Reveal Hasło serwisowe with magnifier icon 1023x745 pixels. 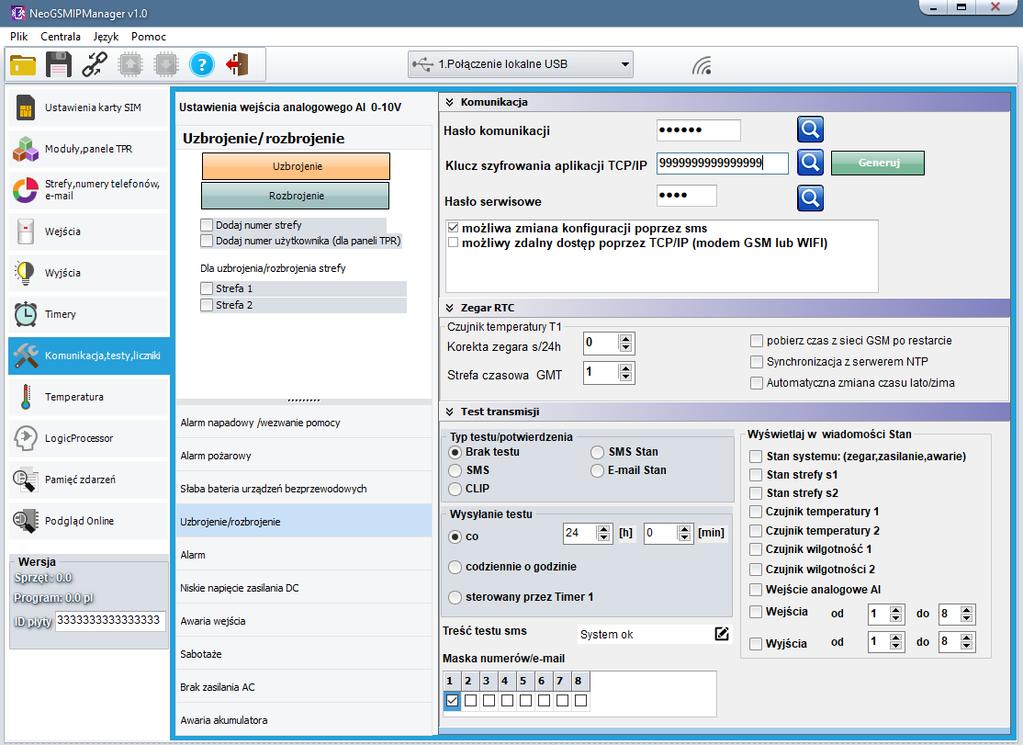810,198
